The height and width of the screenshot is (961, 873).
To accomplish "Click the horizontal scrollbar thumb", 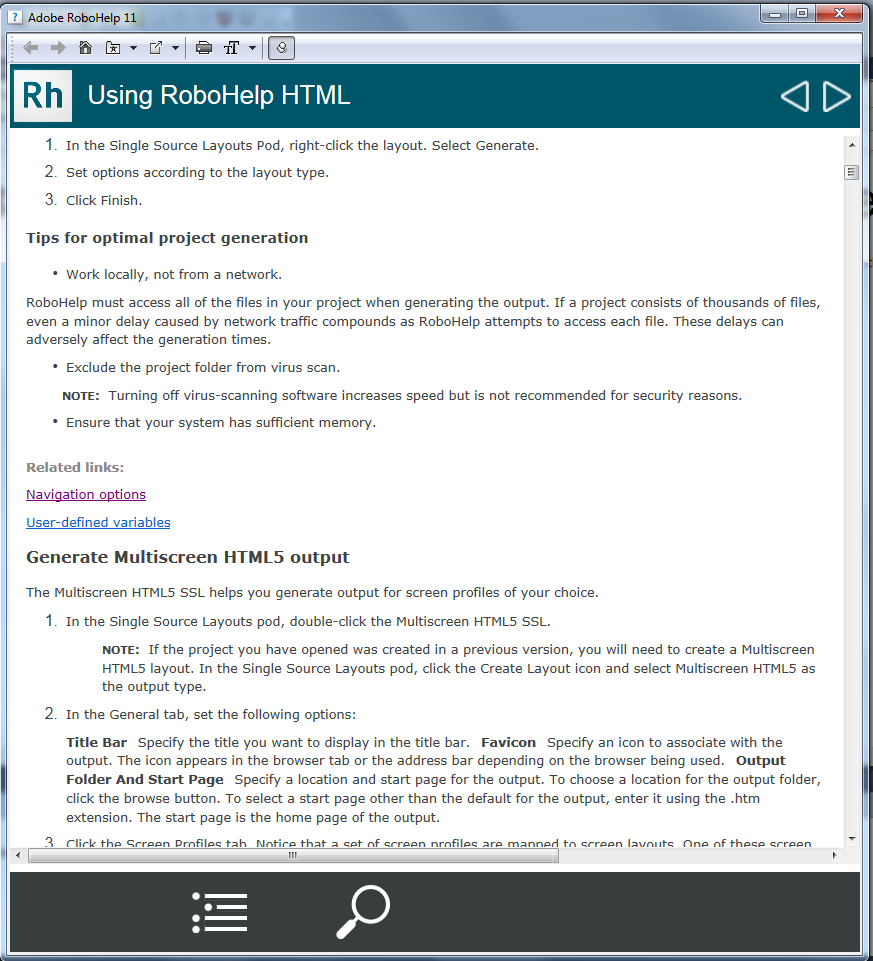I will pos(293,855).
